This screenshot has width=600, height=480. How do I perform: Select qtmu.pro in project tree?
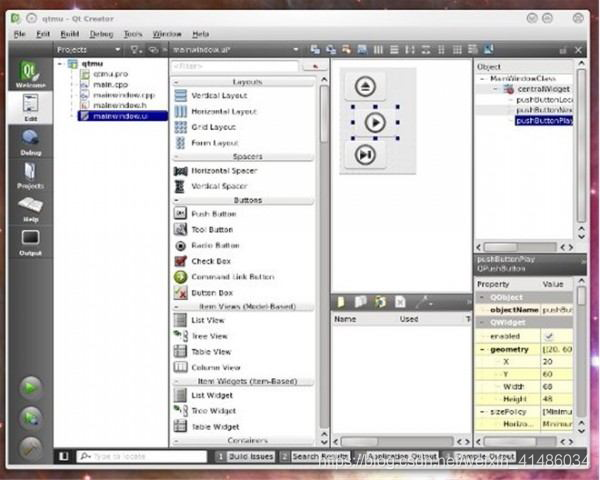(111, 74)
